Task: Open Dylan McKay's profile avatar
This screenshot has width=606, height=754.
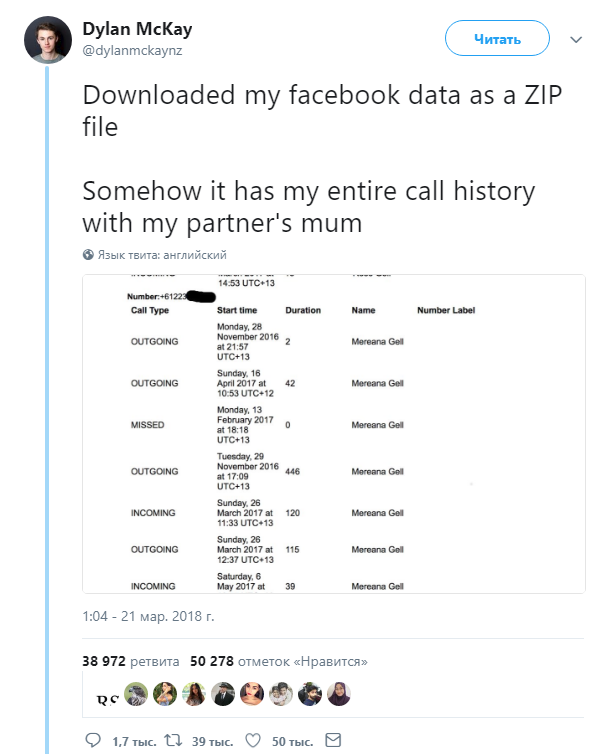Action: (46, 40)
